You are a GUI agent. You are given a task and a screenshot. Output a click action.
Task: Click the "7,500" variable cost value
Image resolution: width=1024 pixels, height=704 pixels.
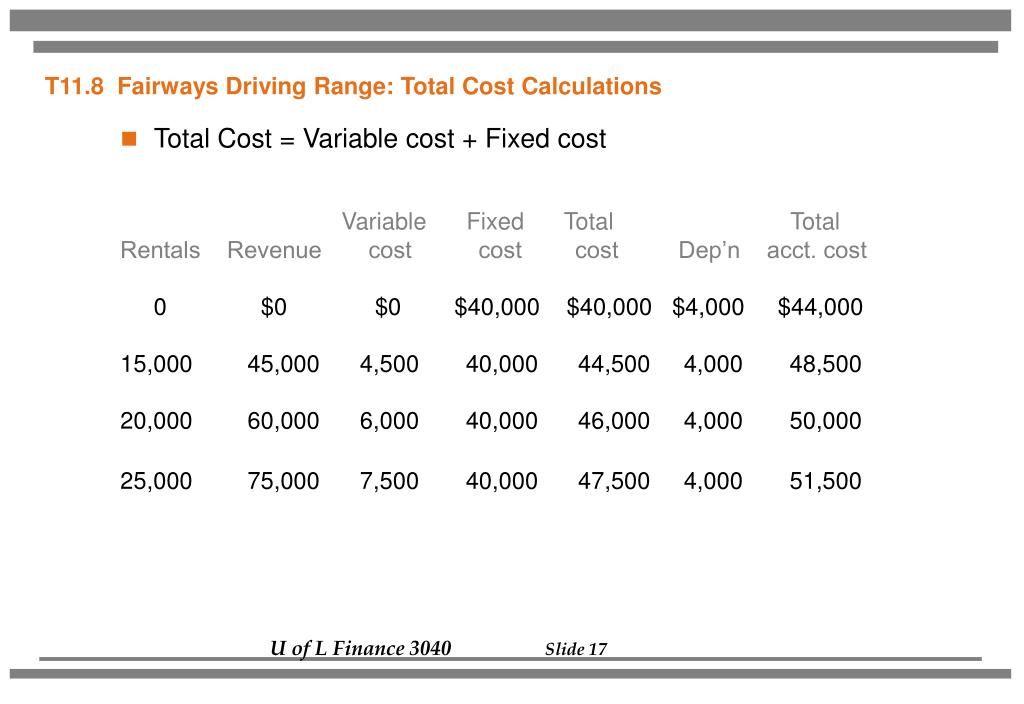[389, 481]
